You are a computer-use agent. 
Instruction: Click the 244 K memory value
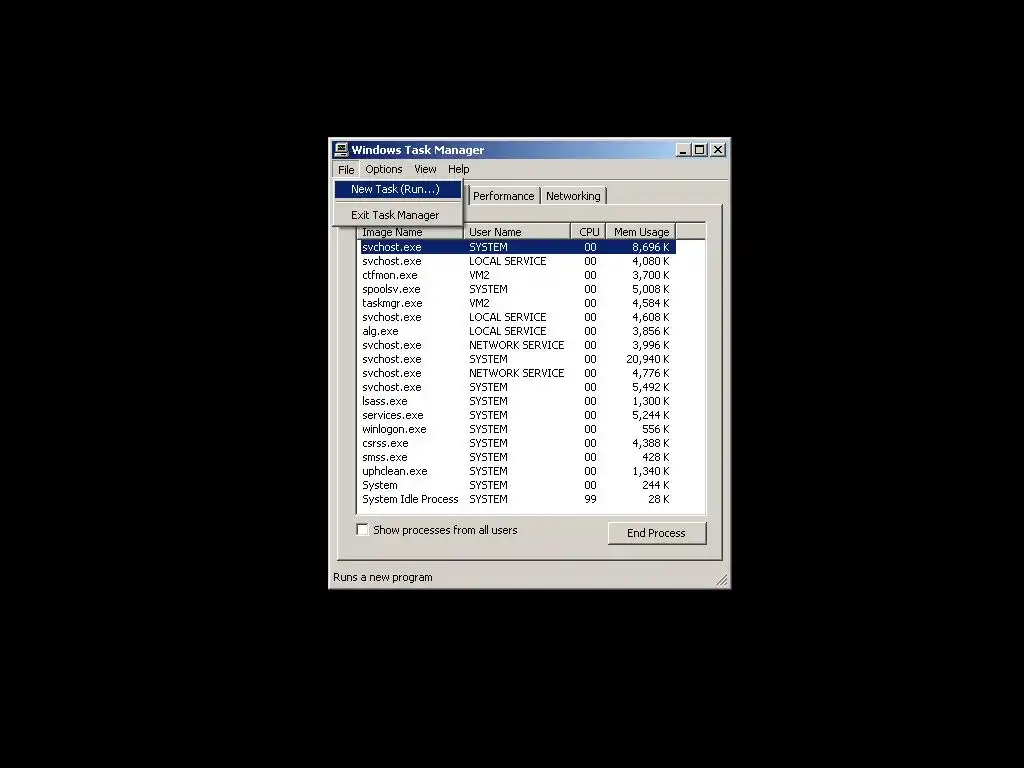[656, 485]
